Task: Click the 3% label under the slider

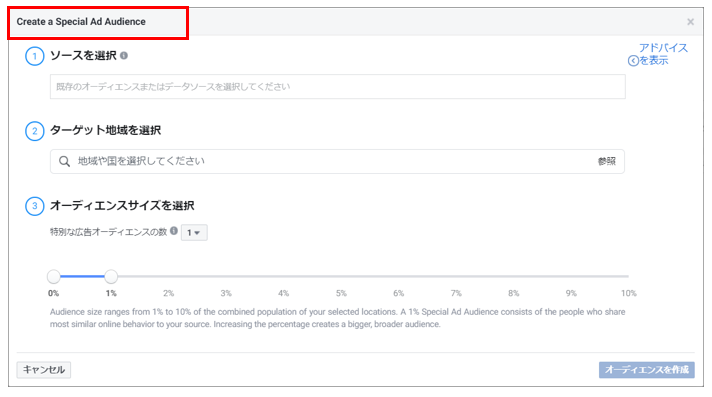Action: (226, 293)
